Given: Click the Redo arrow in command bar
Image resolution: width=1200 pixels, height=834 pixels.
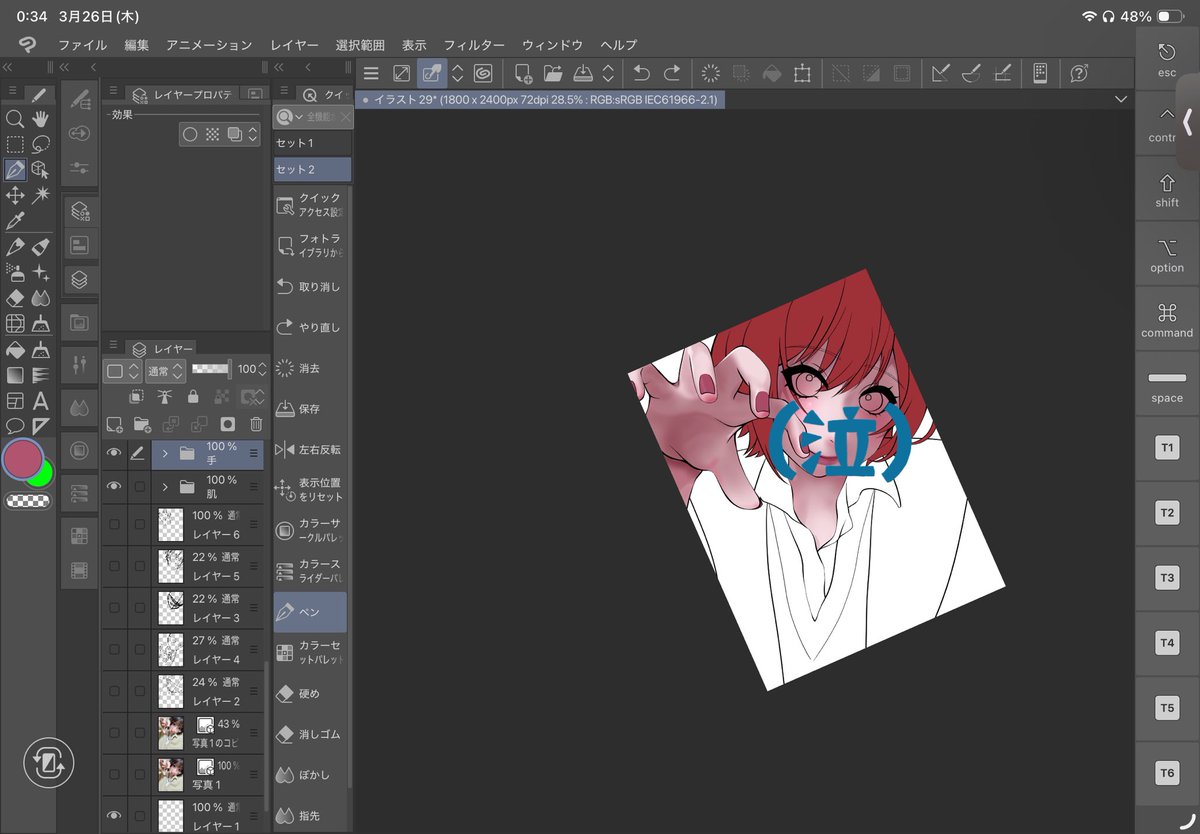Looking at the screenshot, I should [x=672, y=73].
